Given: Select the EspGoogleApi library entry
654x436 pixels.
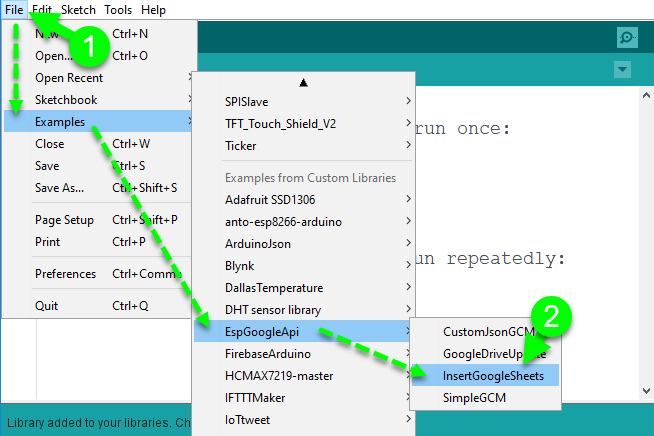Looking at the screenshot, I should (x=304, y=332).
